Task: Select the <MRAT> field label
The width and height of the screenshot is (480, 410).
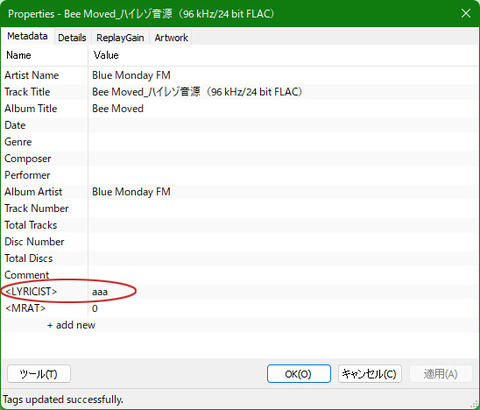Action: click(x=25, y=308)
